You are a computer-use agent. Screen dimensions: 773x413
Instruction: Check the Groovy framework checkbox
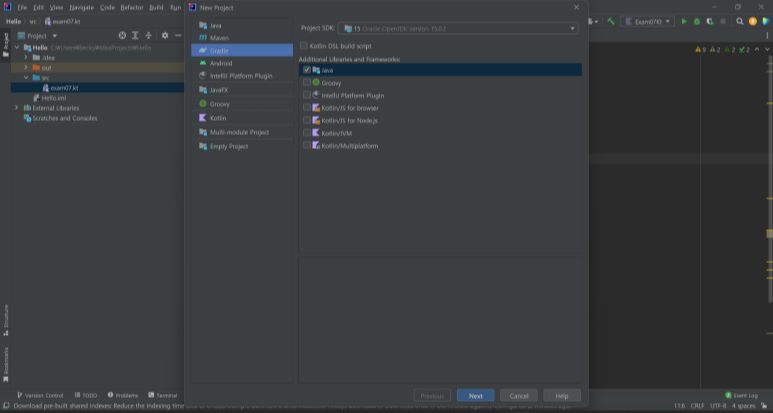(307, 82)
